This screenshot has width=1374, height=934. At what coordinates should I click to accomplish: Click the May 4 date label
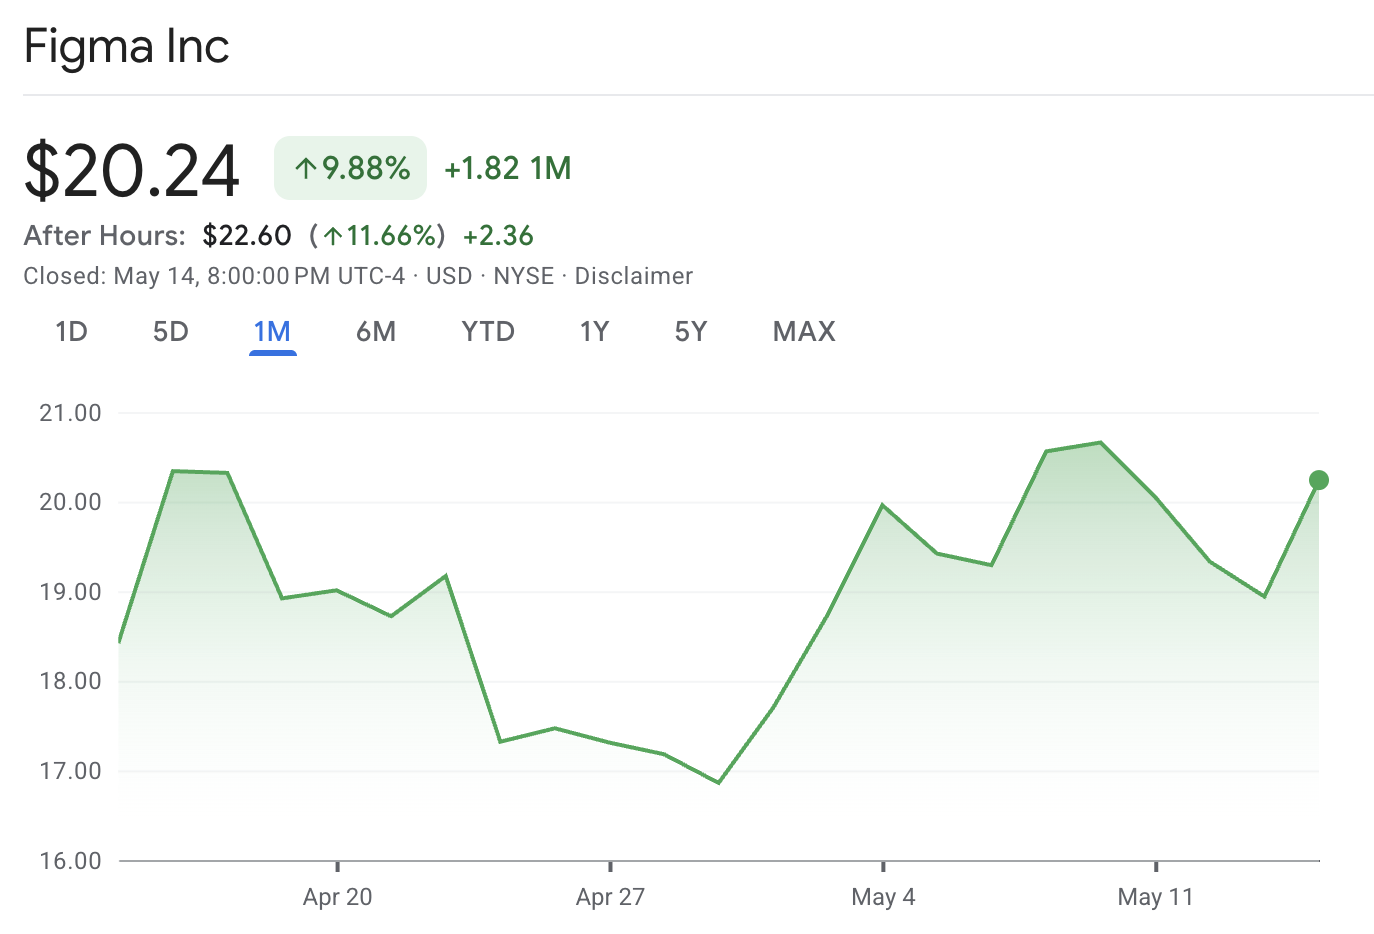pos(883,897)
